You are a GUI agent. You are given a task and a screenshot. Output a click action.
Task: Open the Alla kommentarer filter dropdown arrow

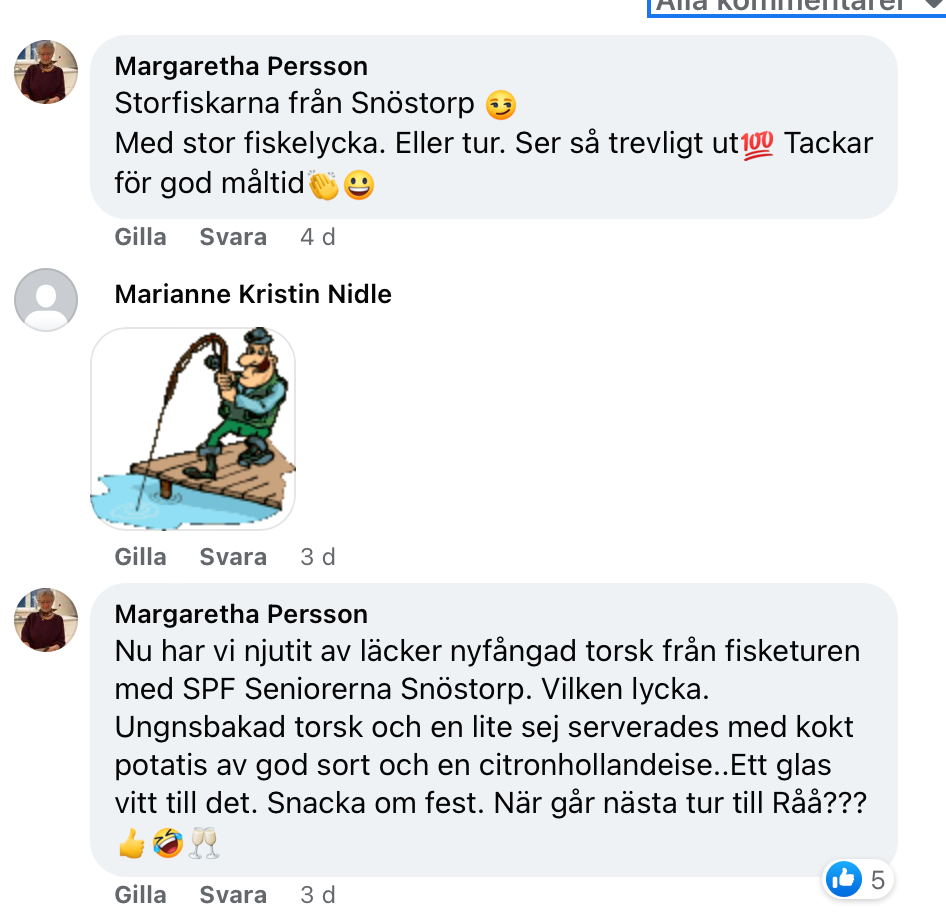coord(934,5)
